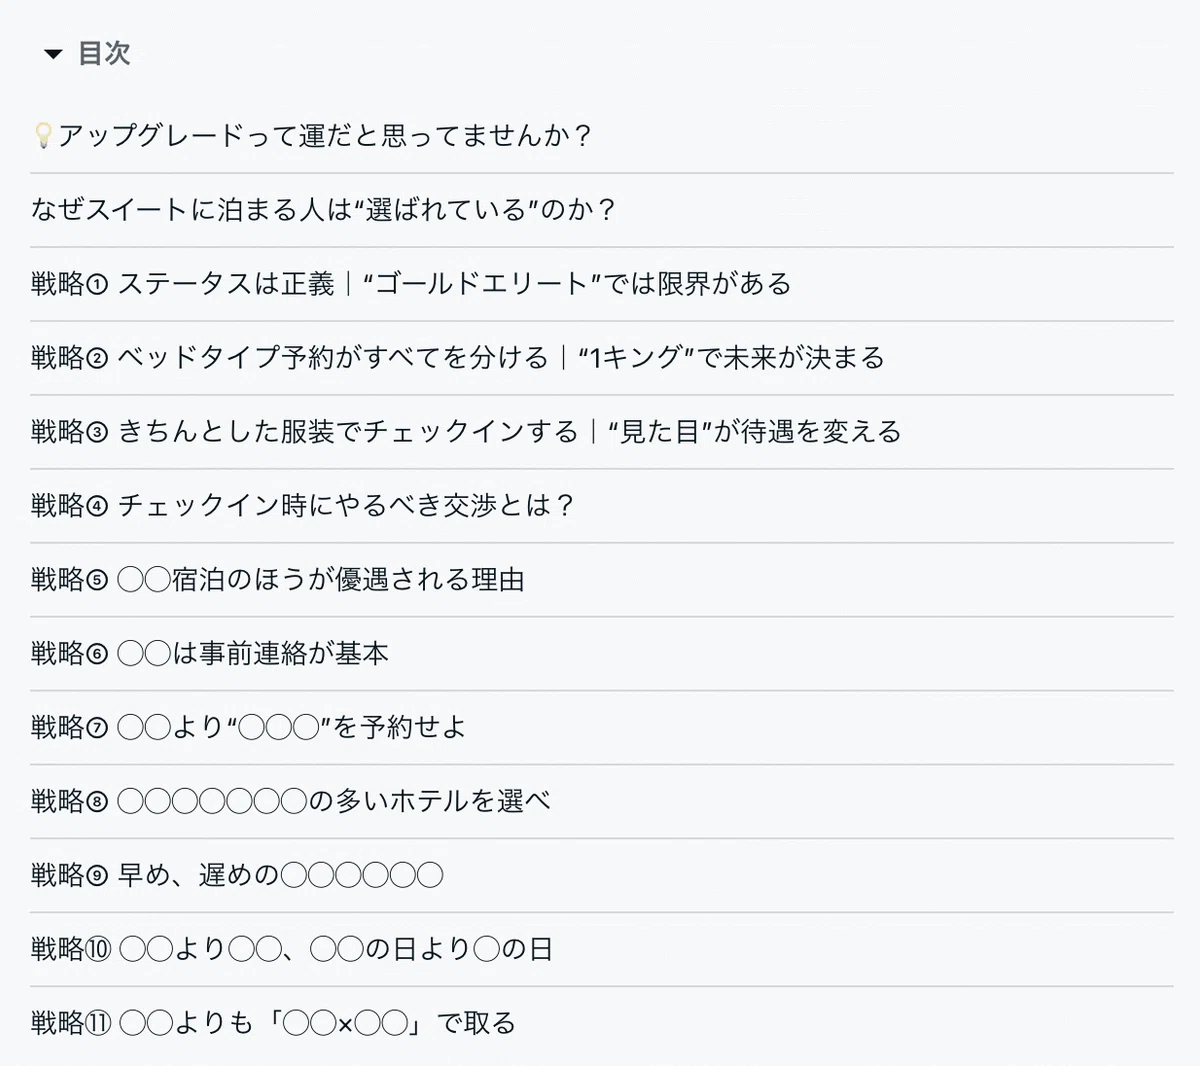
Task: Click the 目次 heading label
Action: (104, 54)
